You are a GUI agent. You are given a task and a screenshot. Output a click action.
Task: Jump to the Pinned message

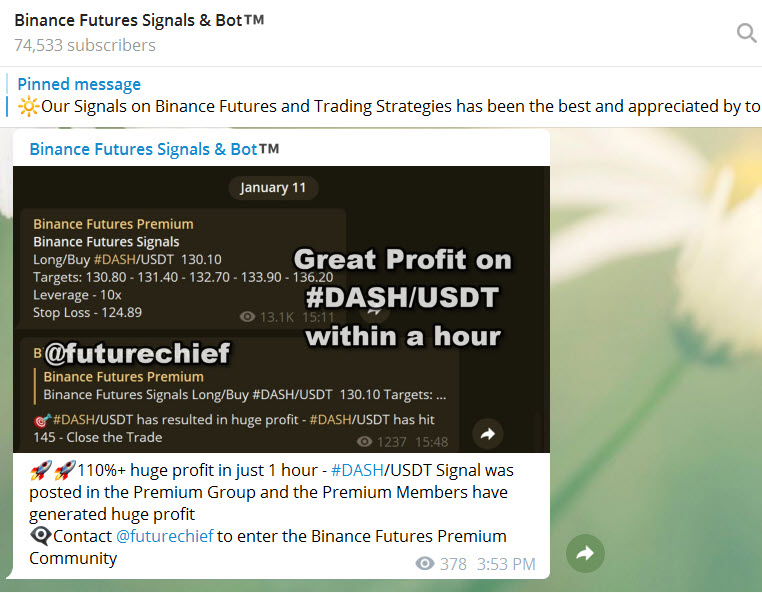pyautogui.click(x=79, y=84)
